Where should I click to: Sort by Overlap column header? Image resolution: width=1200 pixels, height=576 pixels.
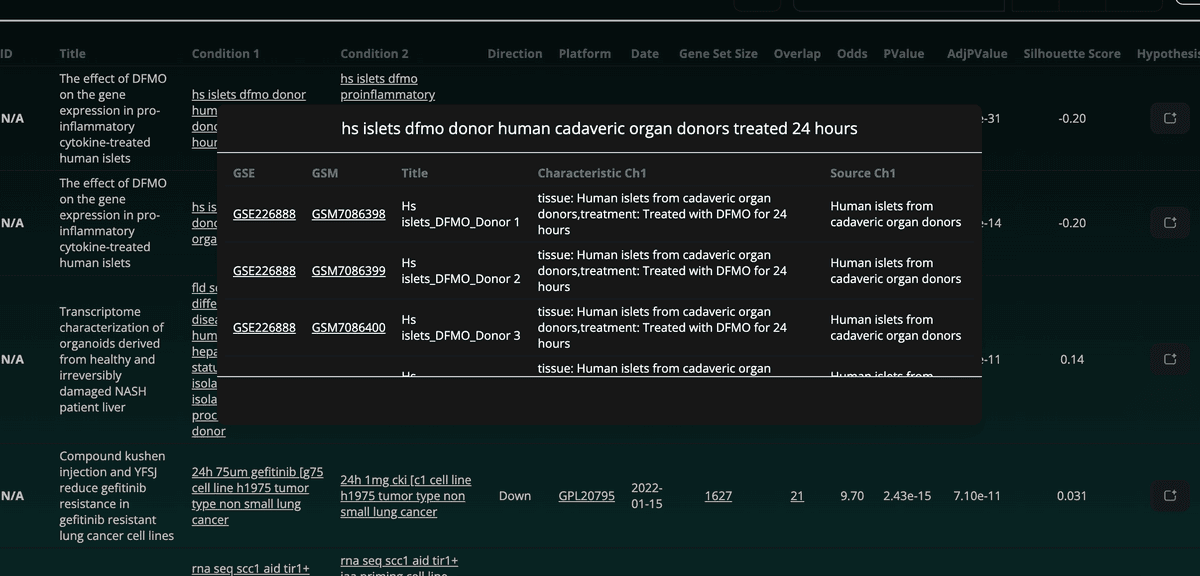click(797, 54)
